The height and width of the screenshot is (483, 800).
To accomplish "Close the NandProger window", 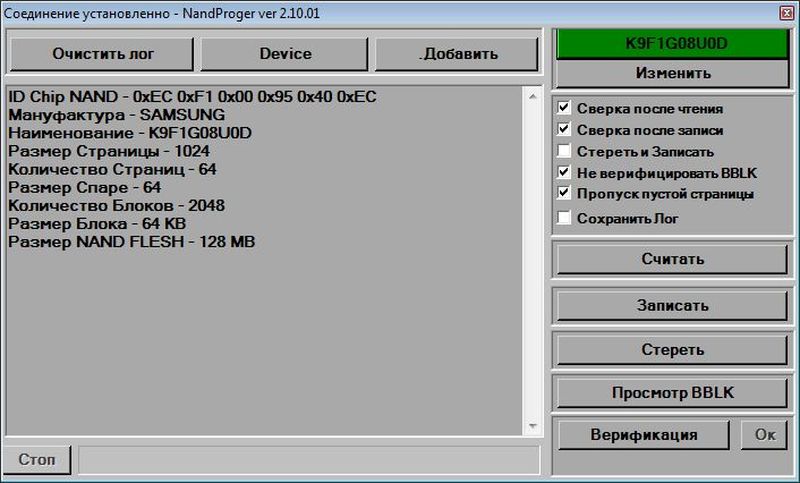I will pos(784,11).
